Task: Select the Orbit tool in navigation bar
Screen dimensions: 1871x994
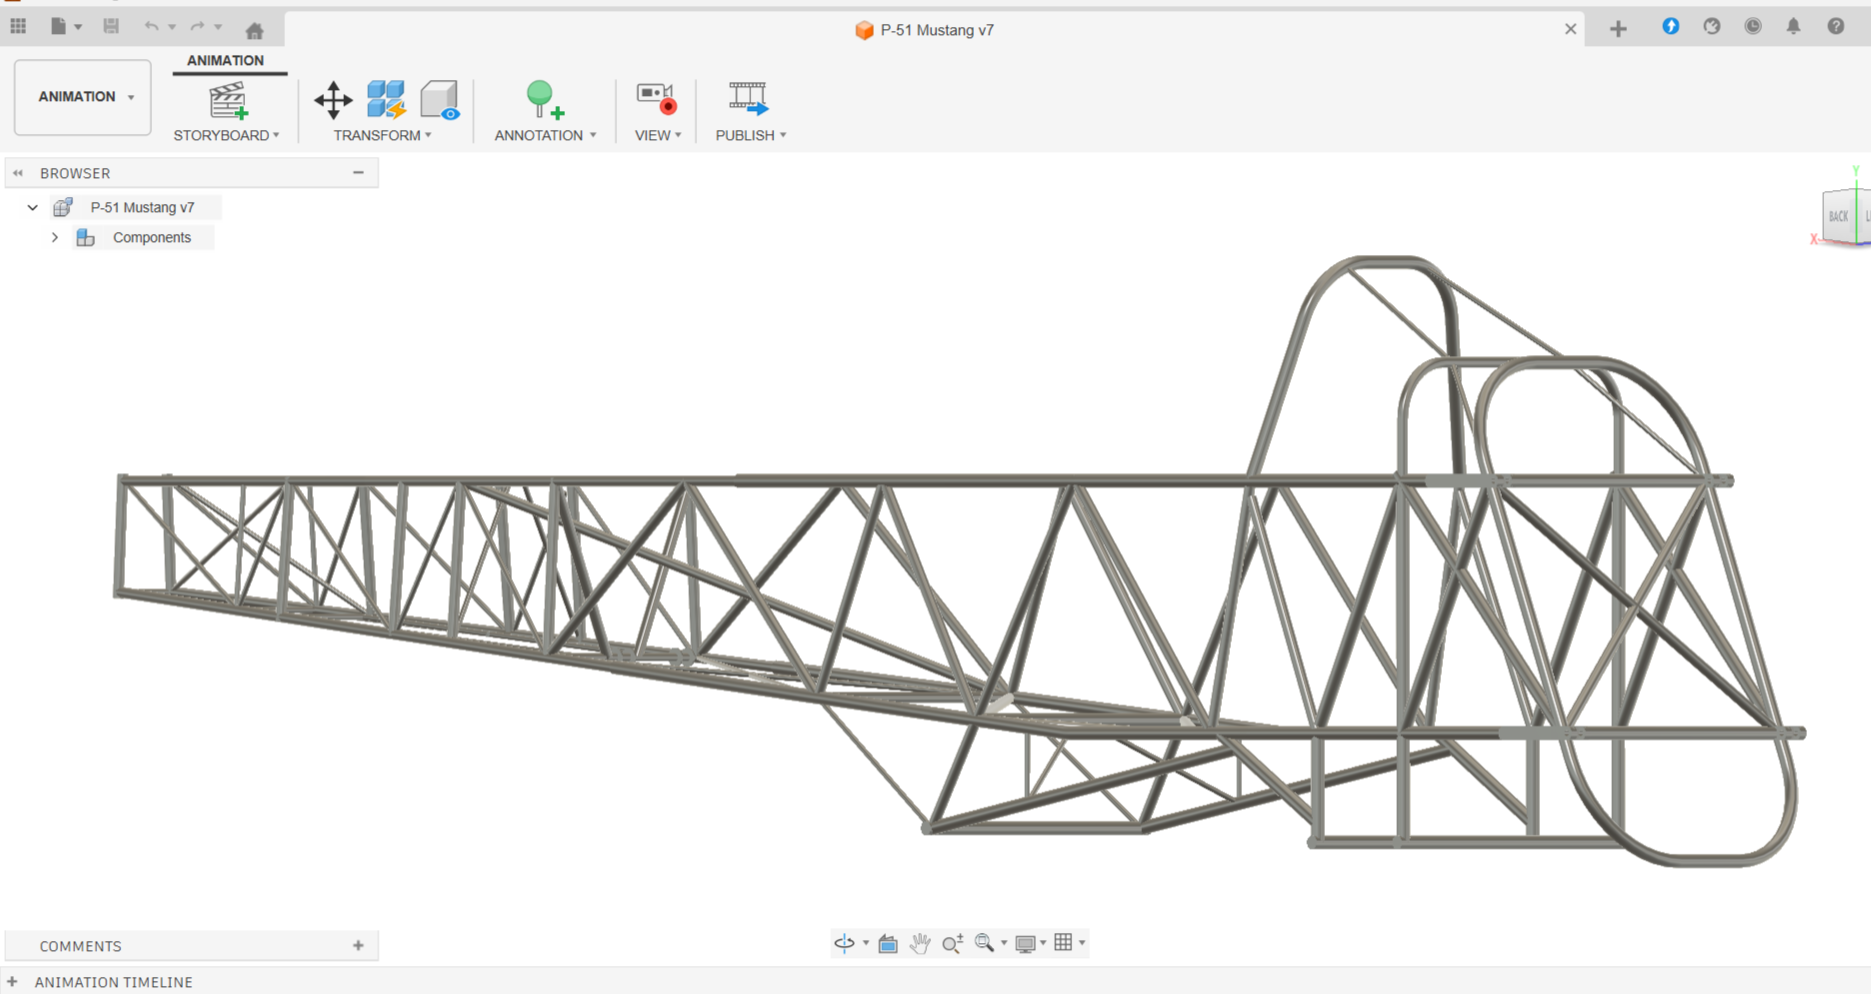Action: pos(844,943)
